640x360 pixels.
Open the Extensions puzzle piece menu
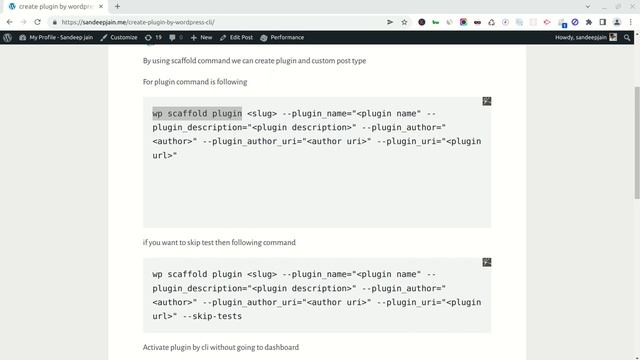(x=589, y=22)
